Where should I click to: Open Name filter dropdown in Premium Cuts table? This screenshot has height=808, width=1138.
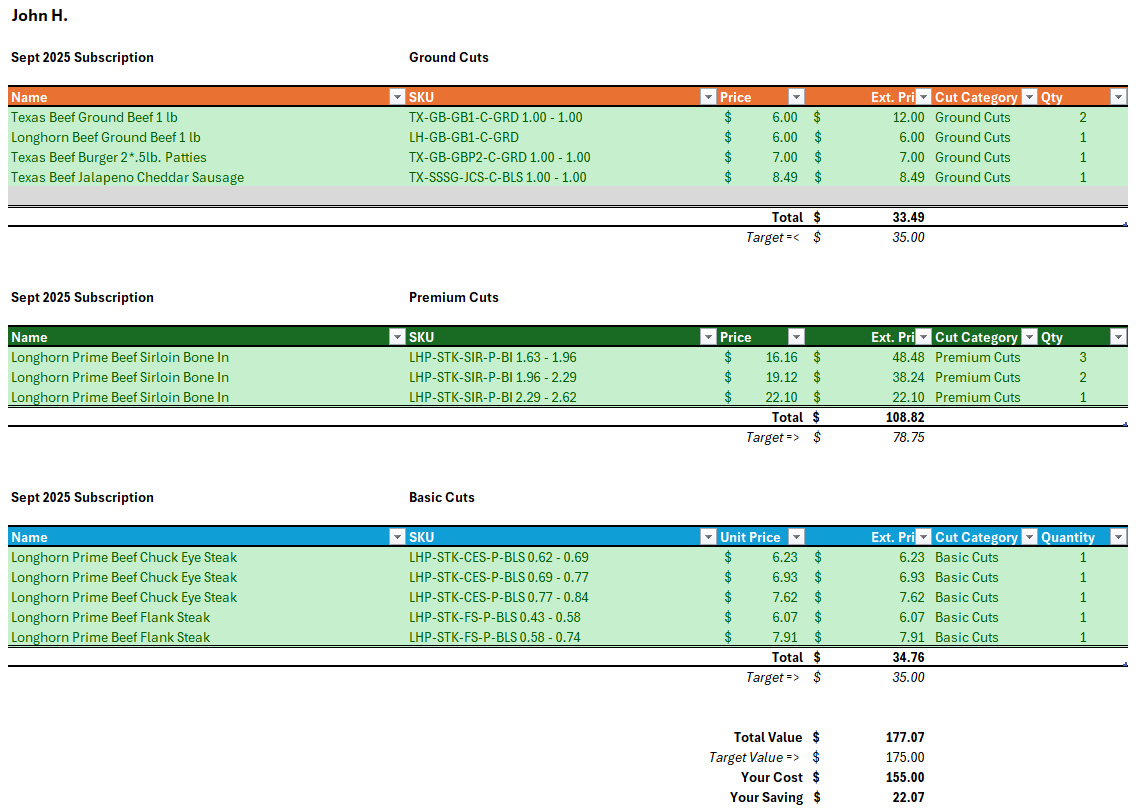click(x=396, y=337)
